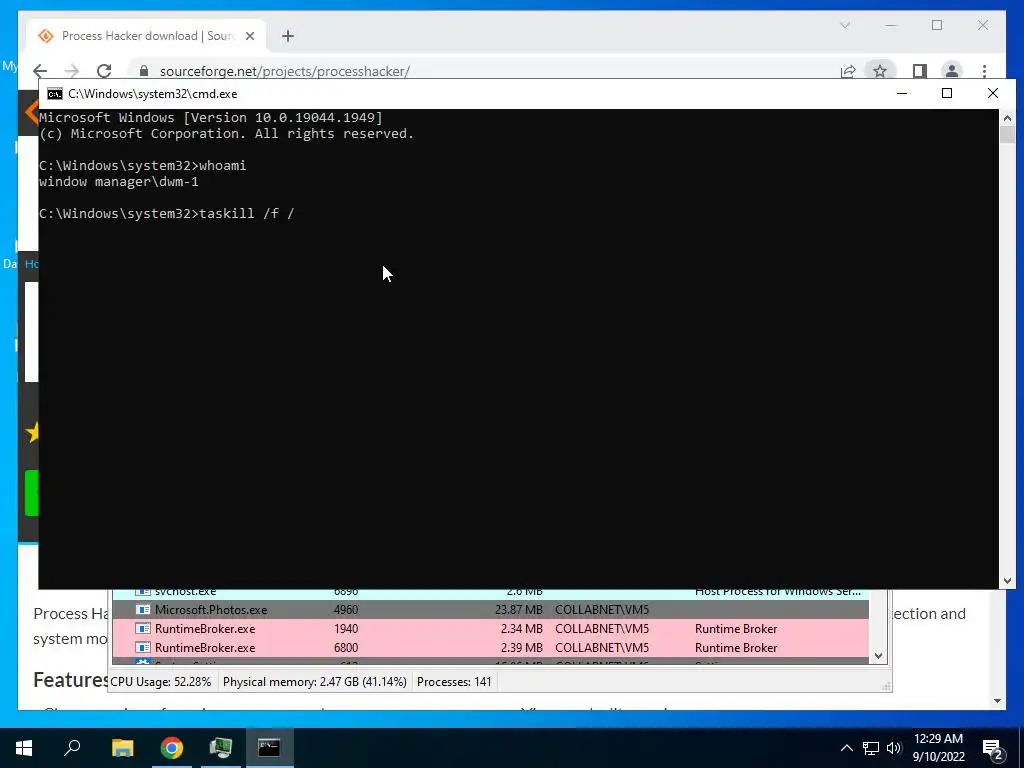Open taskbar search magnifier
Viewport: 1024px width, 768px height.
click(x=72, y=748)
